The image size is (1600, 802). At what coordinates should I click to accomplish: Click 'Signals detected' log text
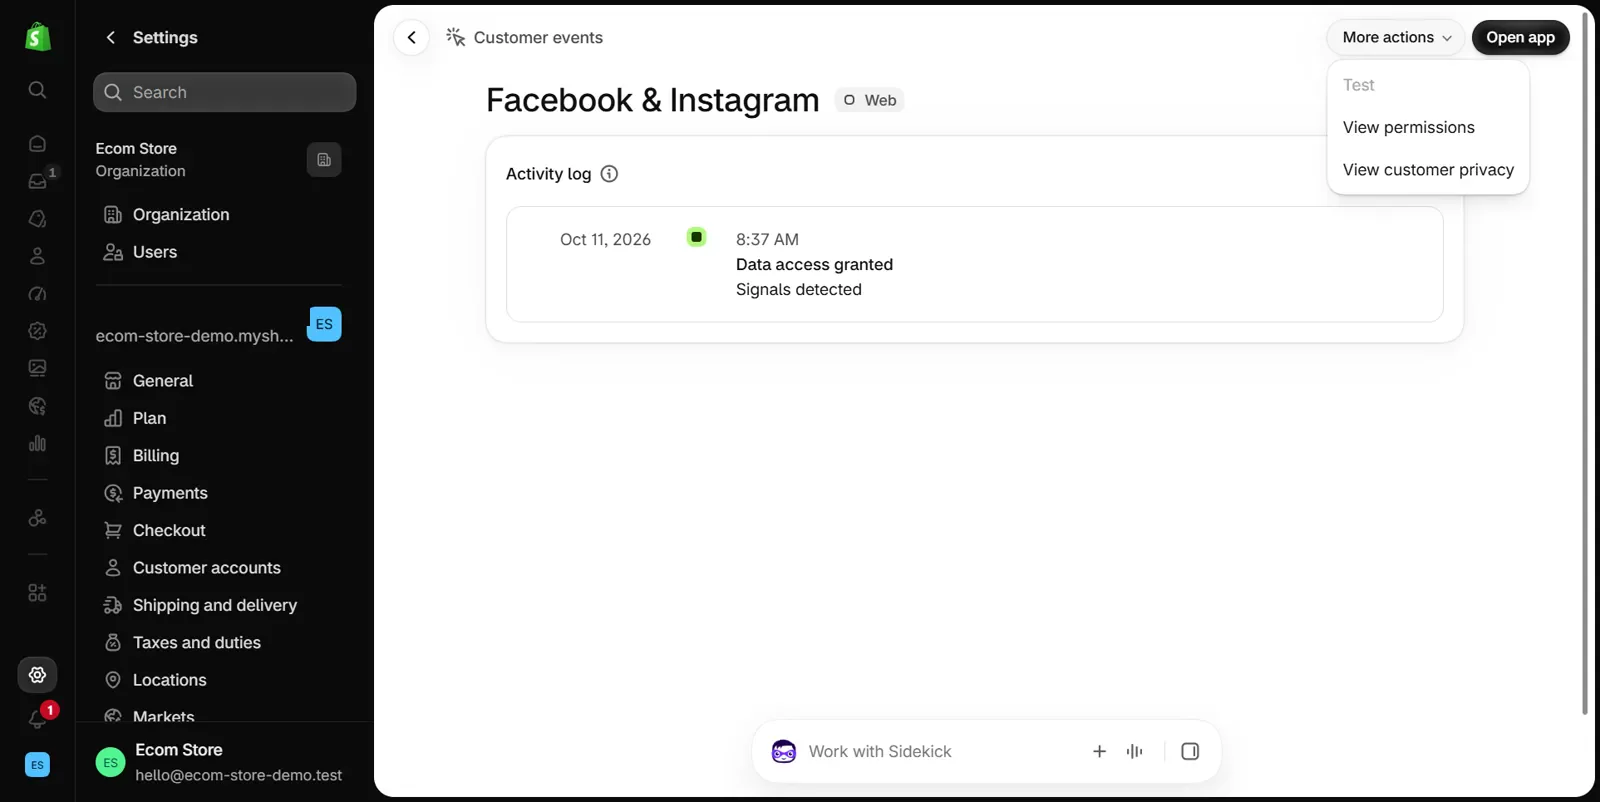coord(799,289)
